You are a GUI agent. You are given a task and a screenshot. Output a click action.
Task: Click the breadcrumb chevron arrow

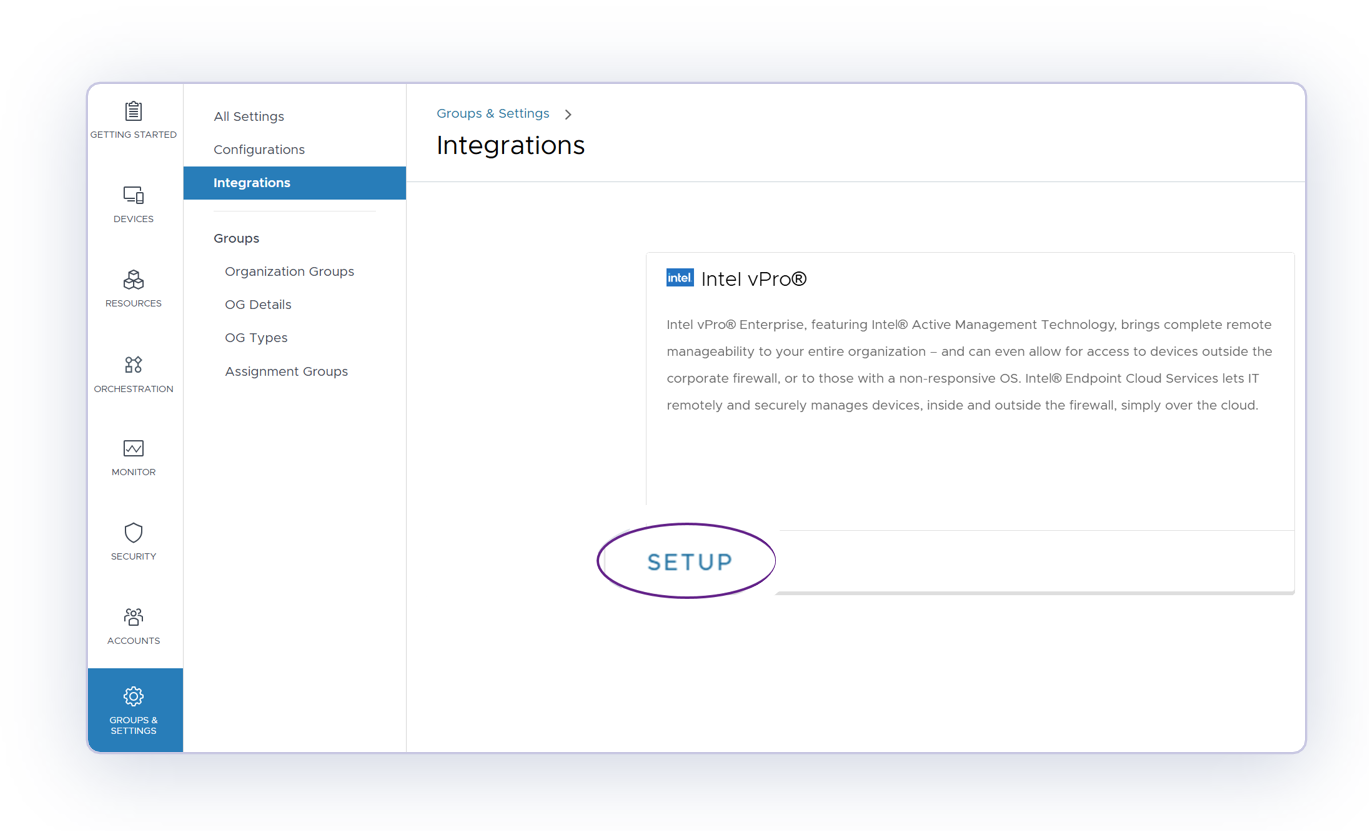point(568,115)
